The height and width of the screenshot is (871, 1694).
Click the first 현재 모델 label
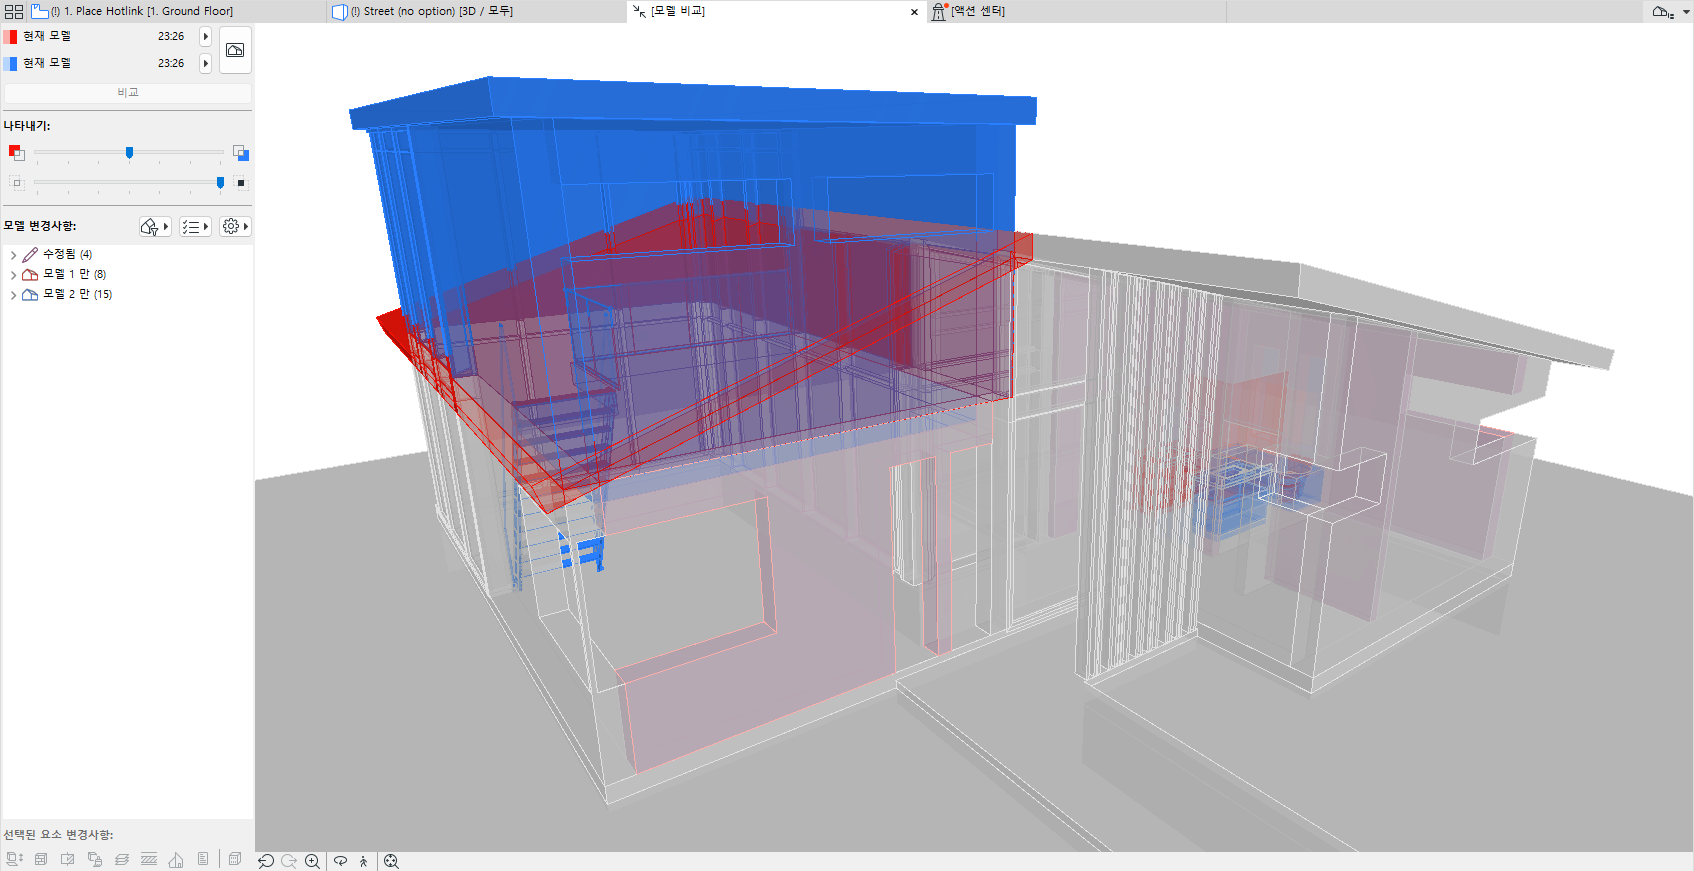(x=47, y=36)
